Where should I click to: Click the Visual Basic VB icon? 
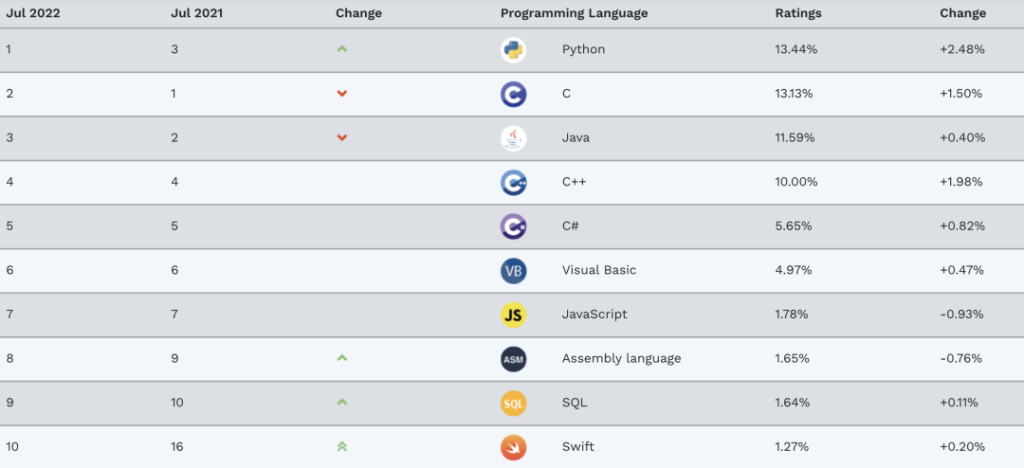tap(513, 270)
